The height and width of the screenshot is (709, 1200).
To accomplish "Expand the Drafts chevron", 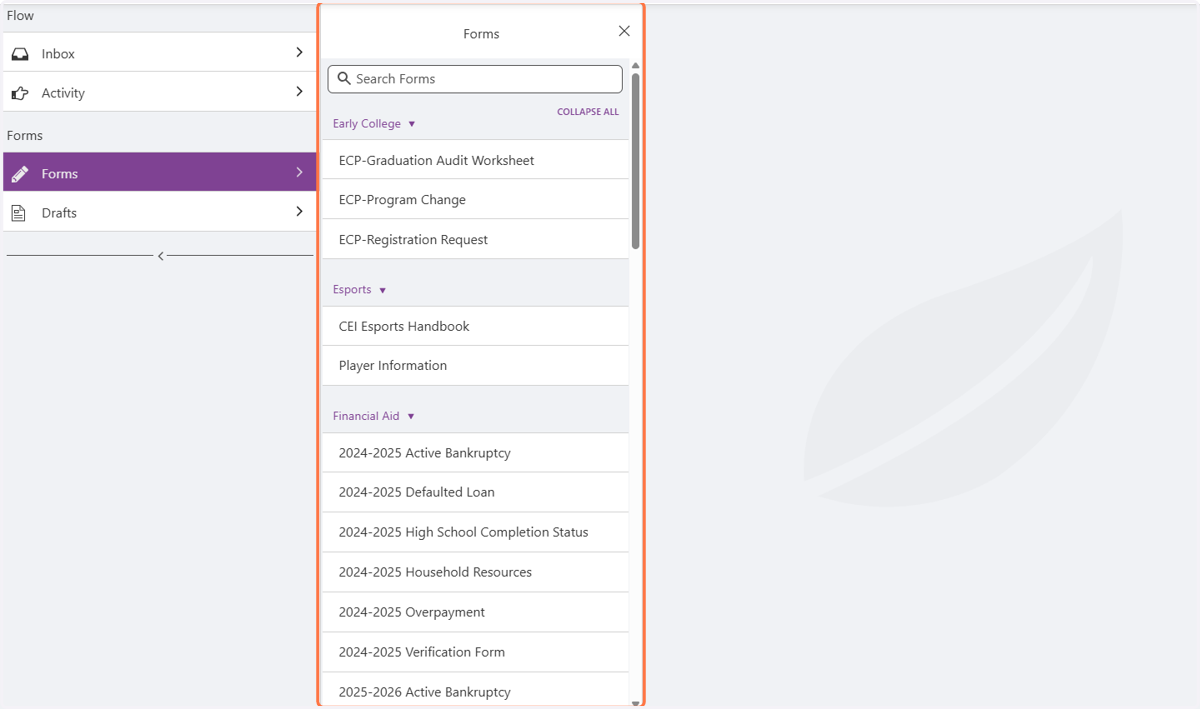I will [x=299, y=212].
